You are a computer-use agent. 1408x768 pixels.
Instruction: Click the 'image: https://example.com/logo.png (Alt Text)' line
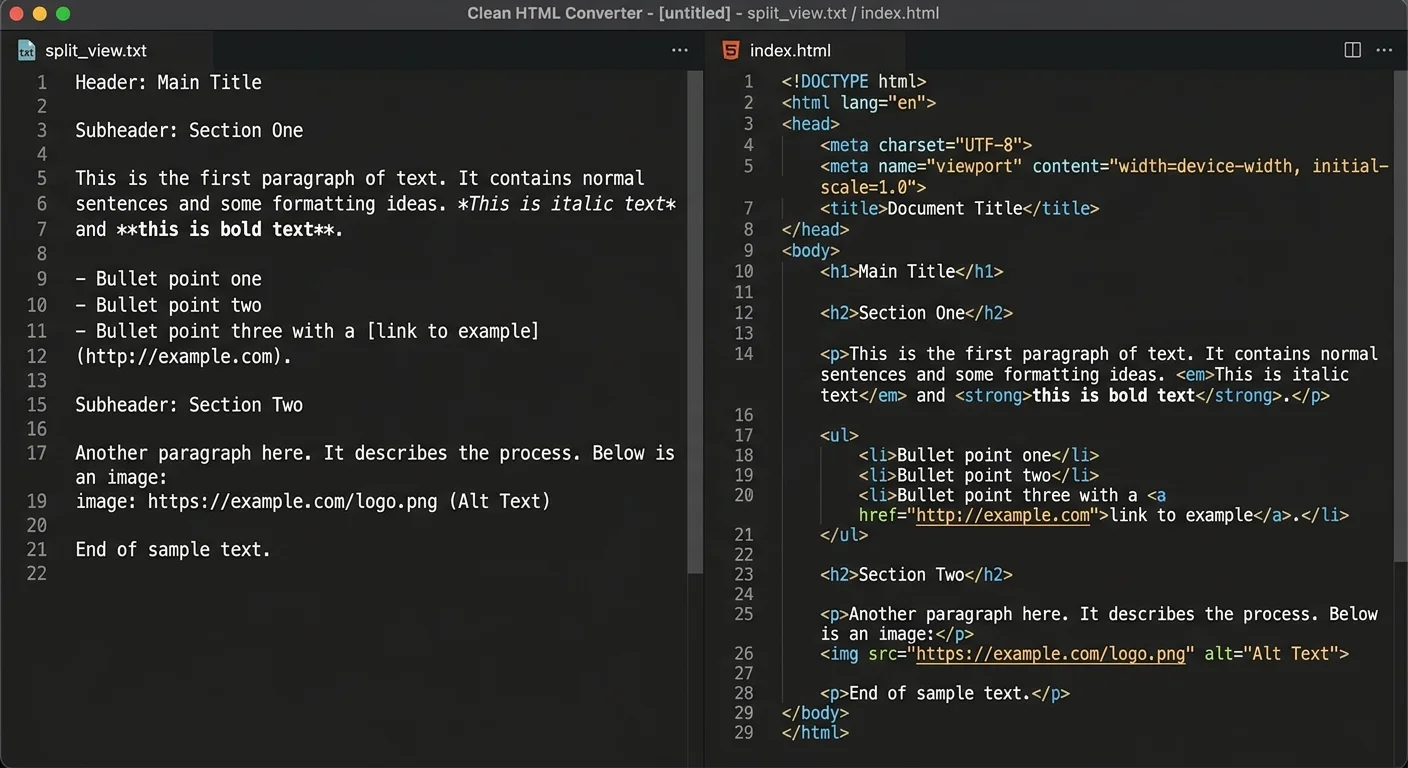tap(313, 501)
